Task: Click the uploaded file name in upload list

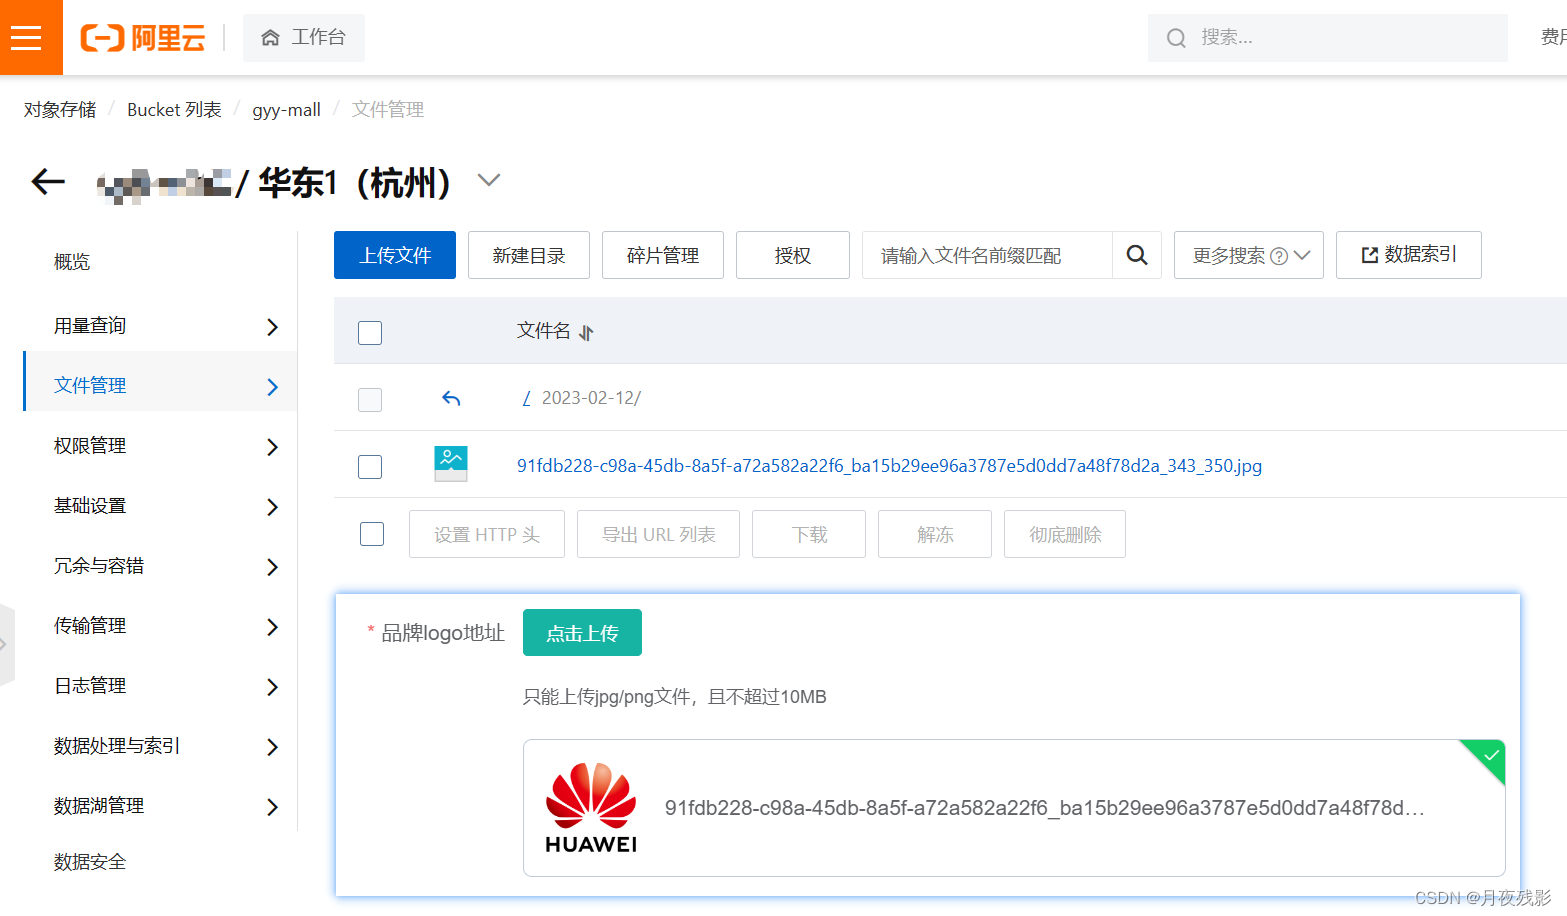Action: (1044, 808)
